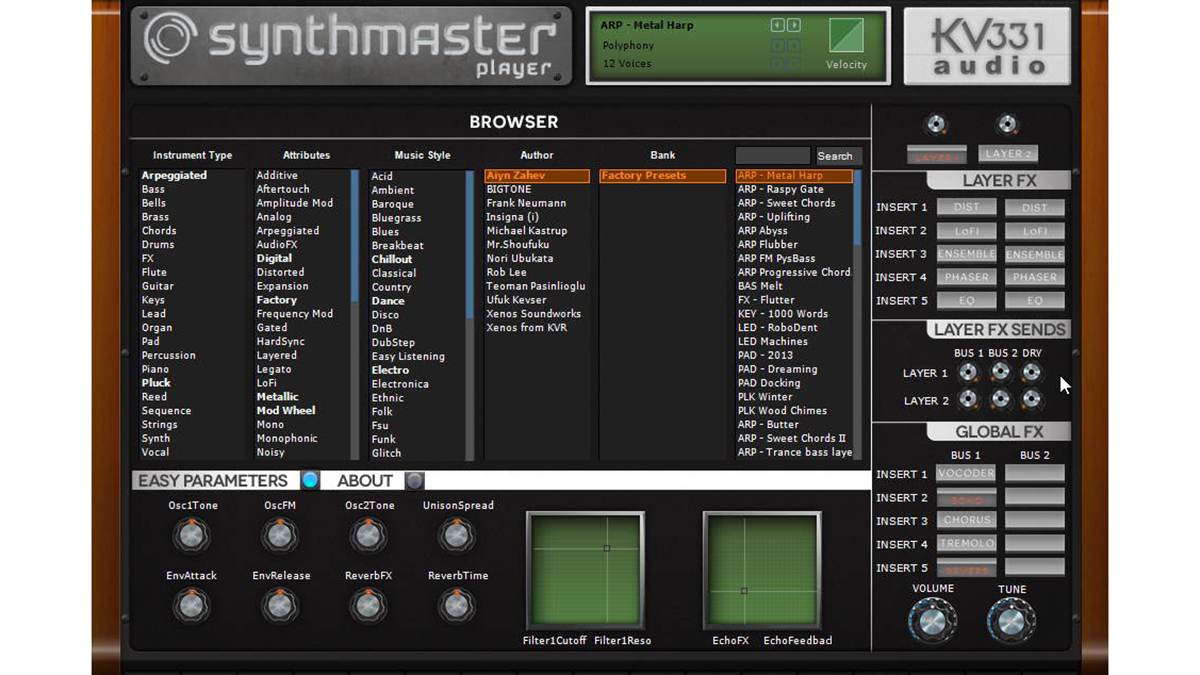Adjust the ReverbTime knob
The height and width of the screenshot is (675, 1200).
pyautogui.click(x=457, y=606)
